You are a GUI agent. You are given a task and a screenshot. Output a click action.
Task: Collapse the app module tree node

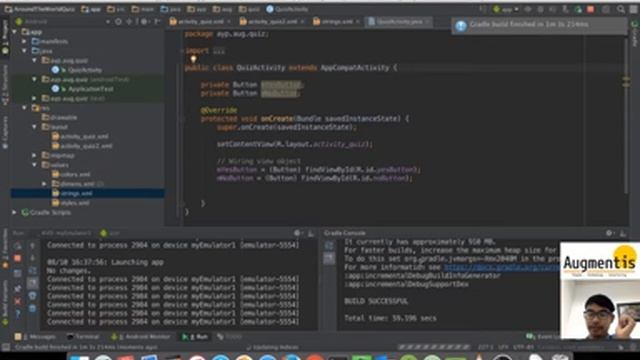point(15,31)
